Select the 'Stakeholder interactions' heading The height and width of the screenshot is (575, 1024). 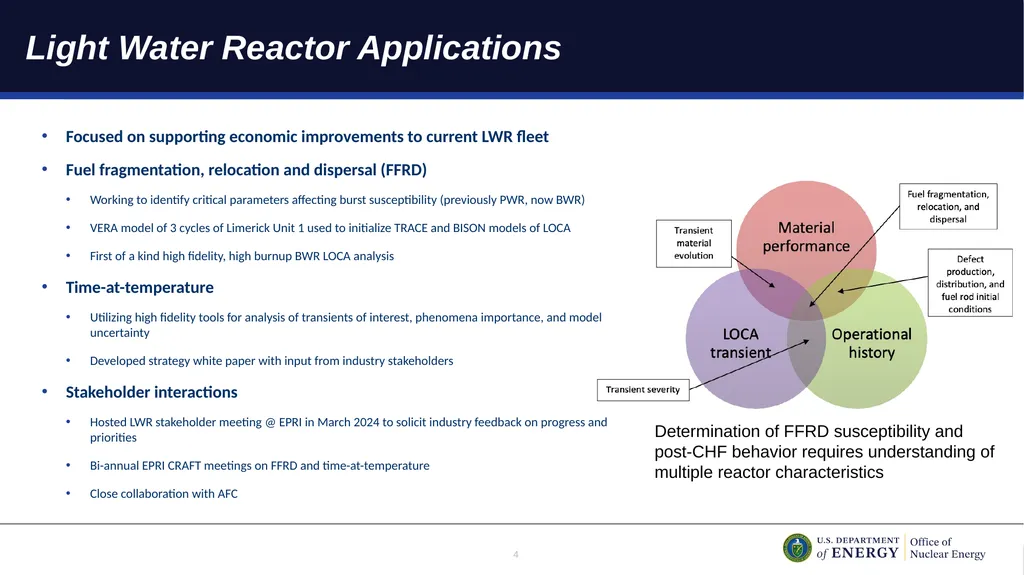click(152, 392)
